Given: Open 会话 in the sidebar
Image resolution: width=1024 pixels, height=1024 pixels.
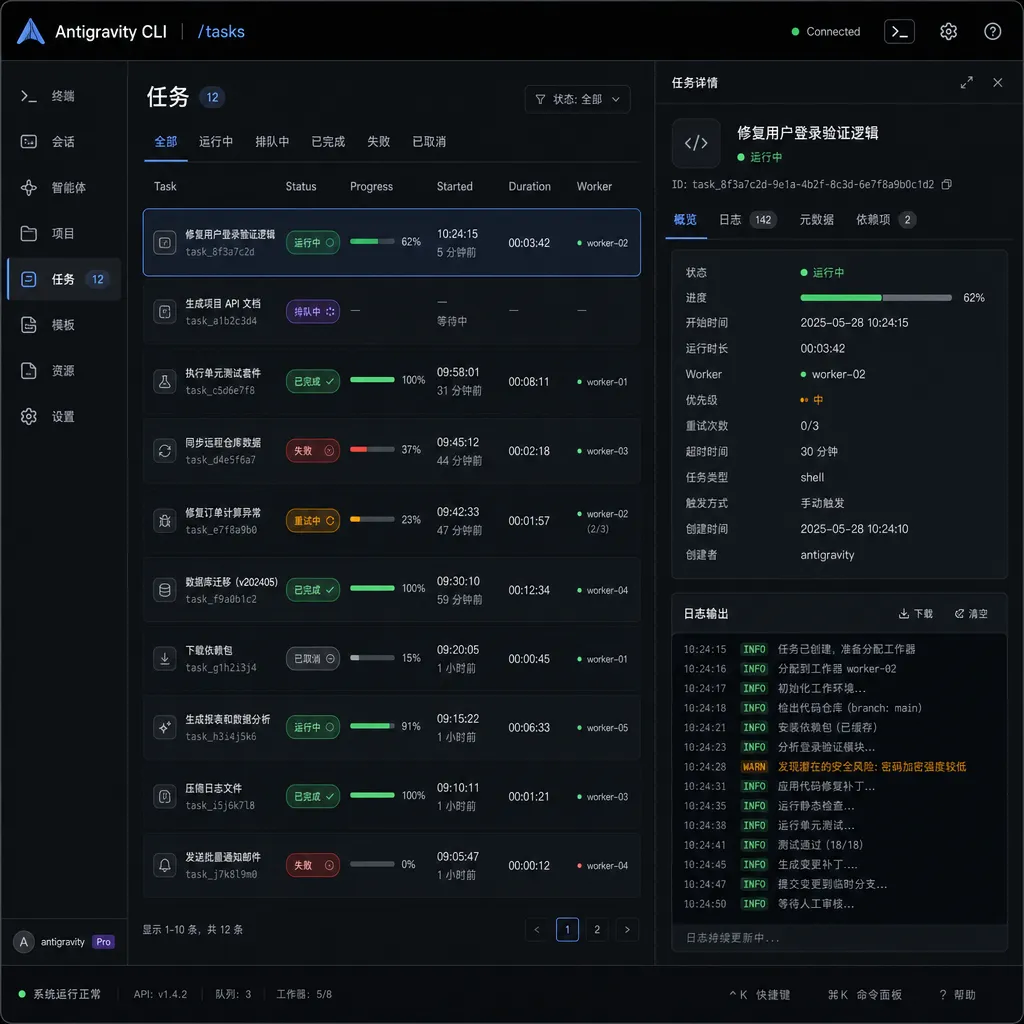Looking at the screenshot, I should point(63,142).
